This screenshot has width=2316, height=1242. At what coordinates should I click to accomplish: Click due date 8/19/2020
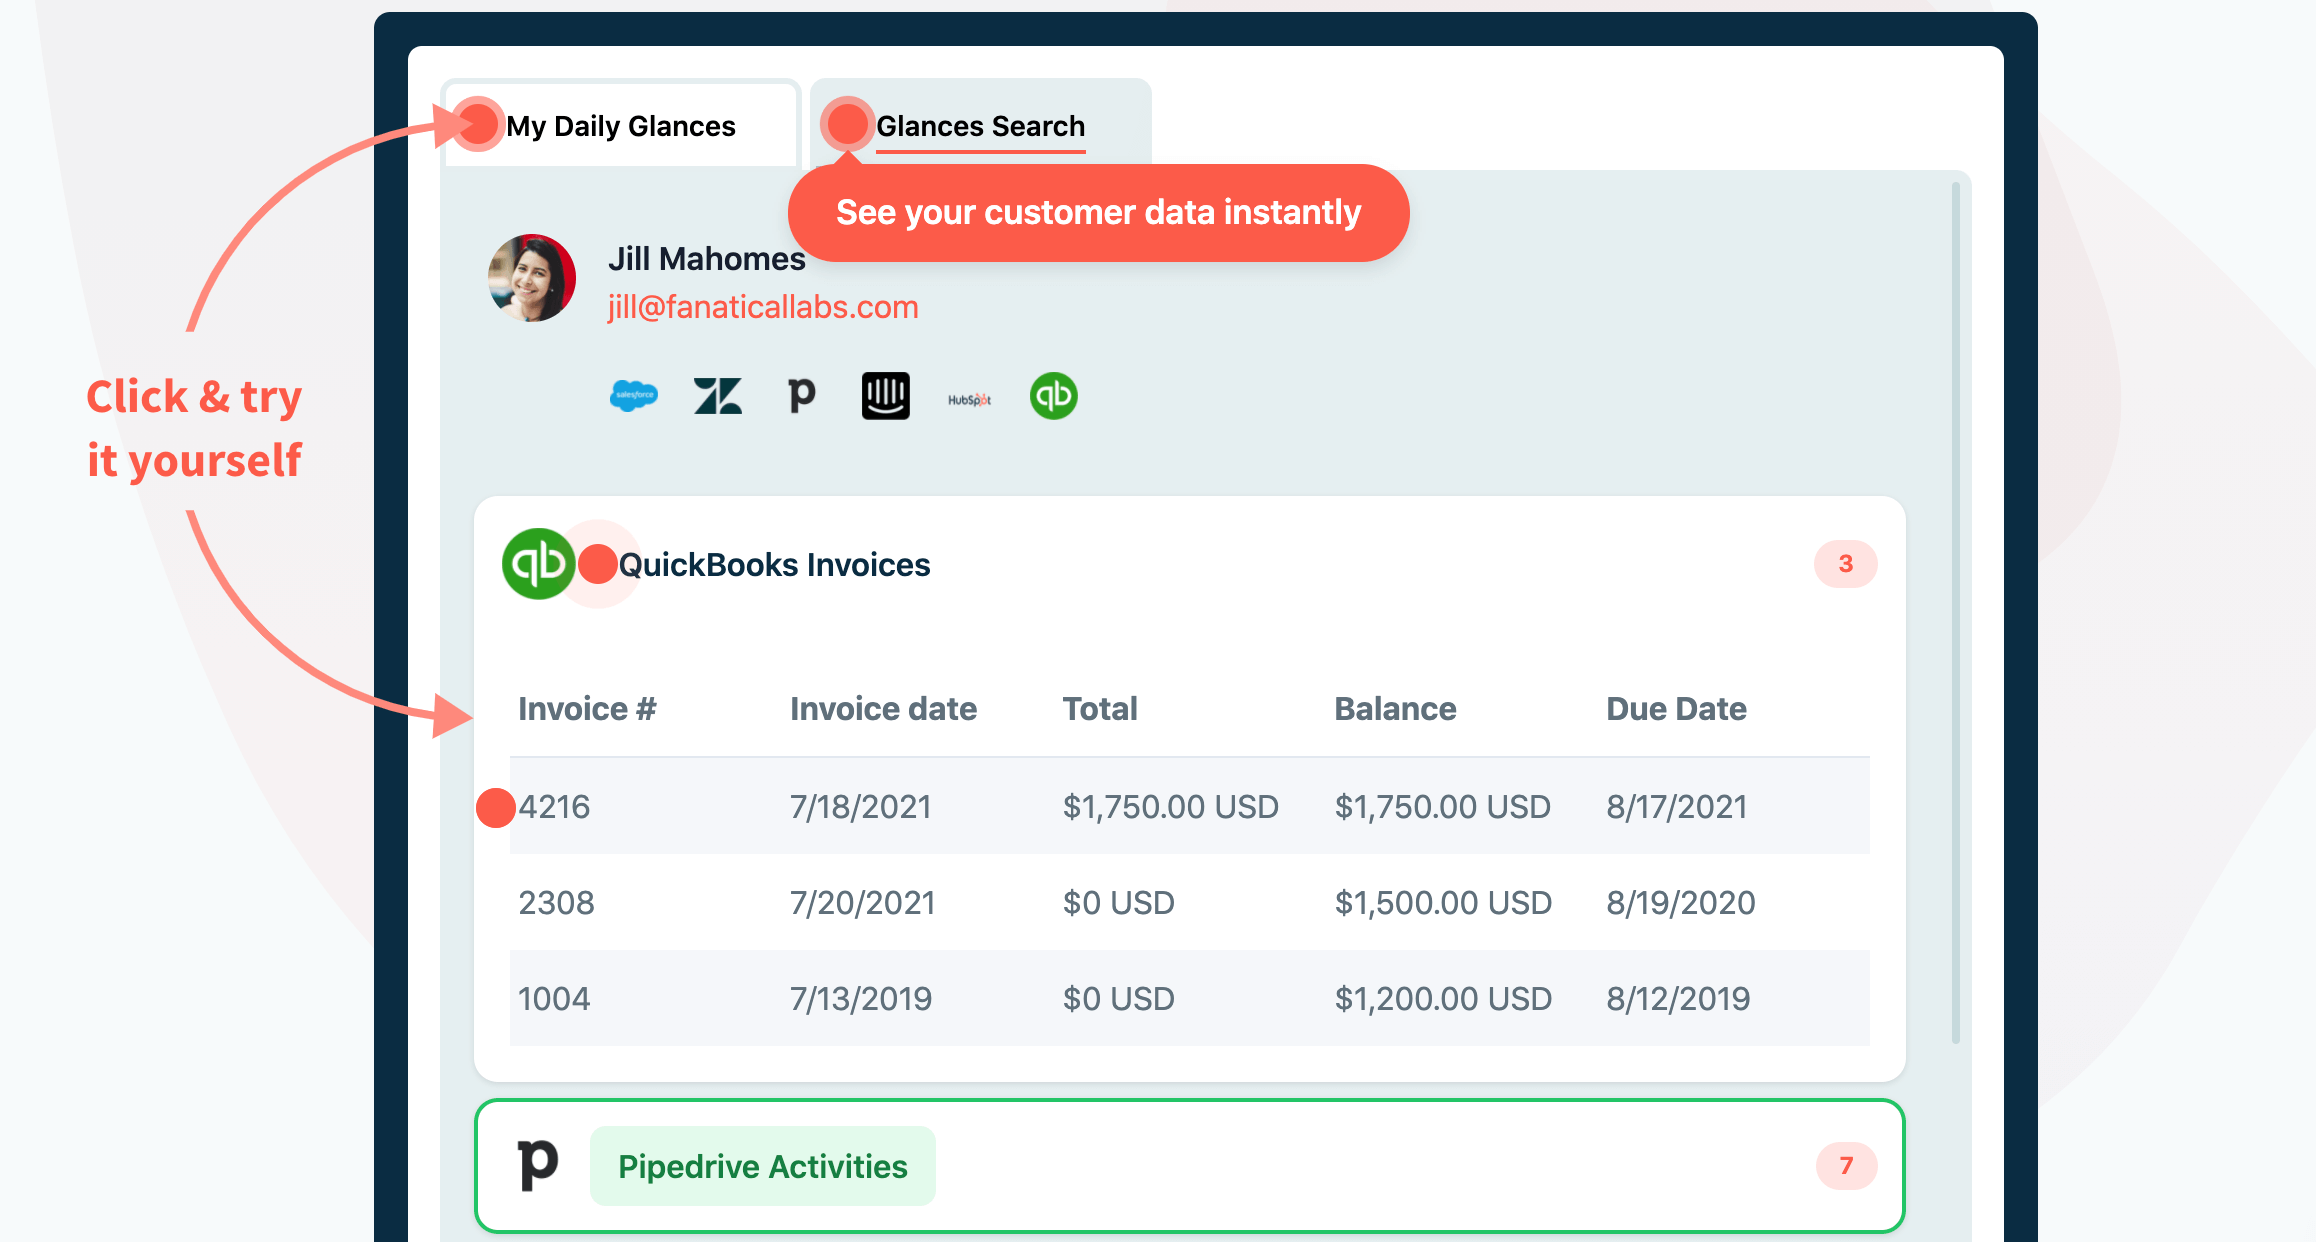[1681, 903]
